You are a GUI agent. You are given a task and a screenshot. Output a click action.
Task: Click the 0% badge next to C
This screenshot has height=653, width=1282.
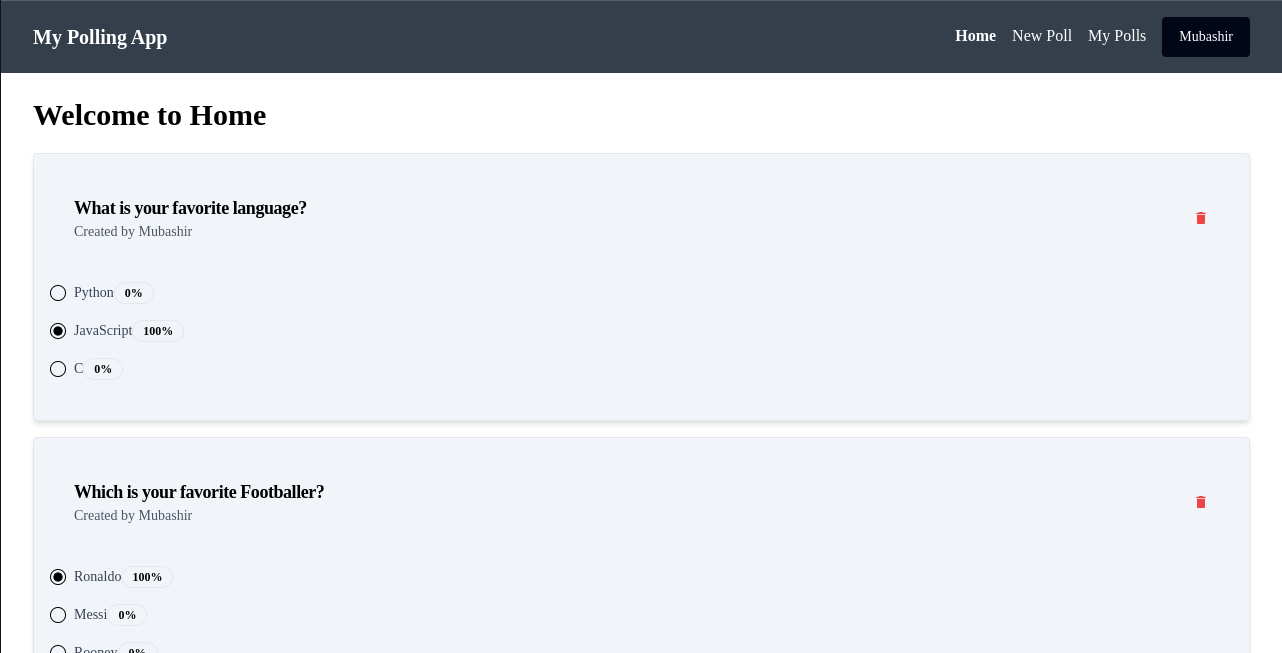click(103, 369)
